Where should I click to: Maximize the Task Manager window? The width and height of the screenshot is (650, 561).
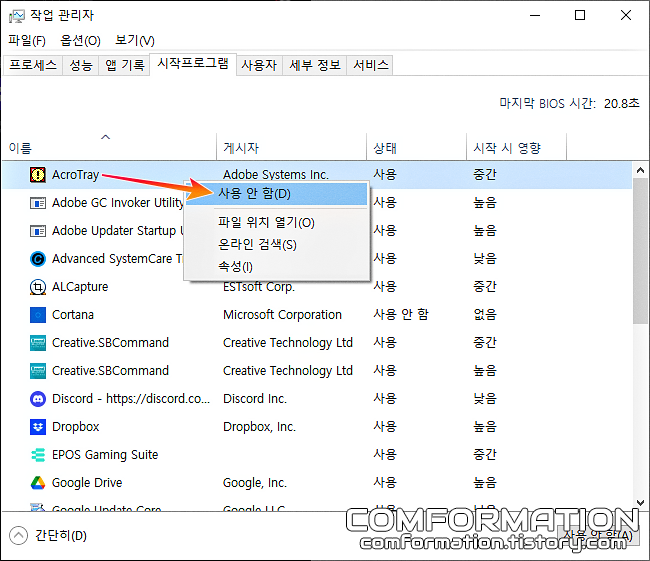pyautogui.click(x=580, y=16)
